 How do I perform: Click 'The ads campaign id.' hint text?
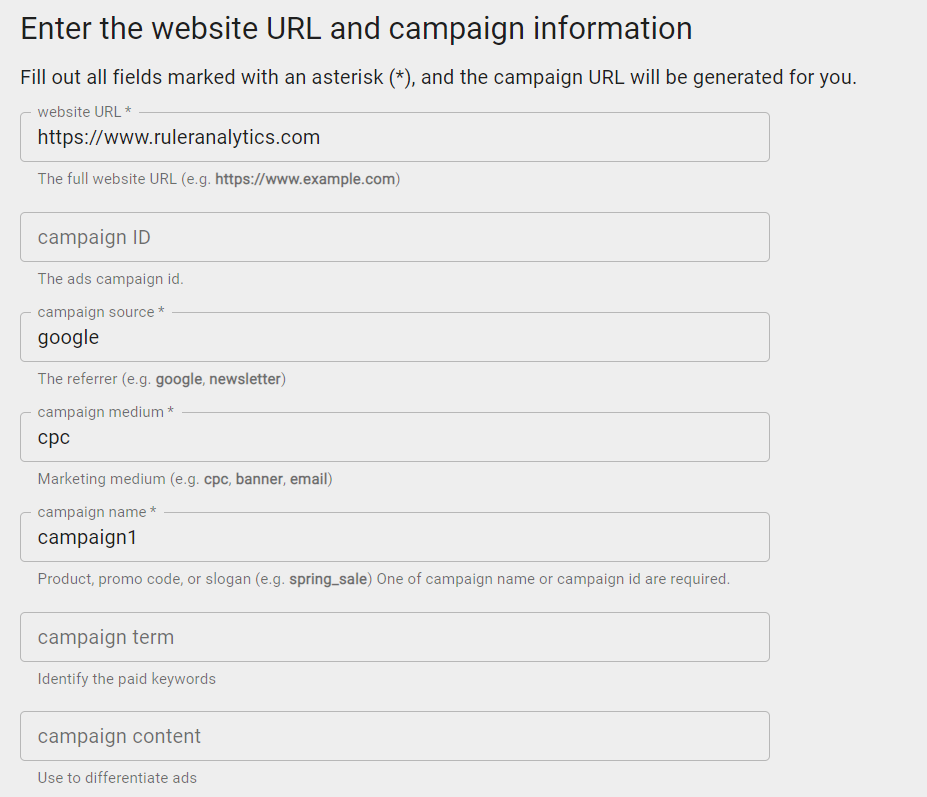click(110, 279)
